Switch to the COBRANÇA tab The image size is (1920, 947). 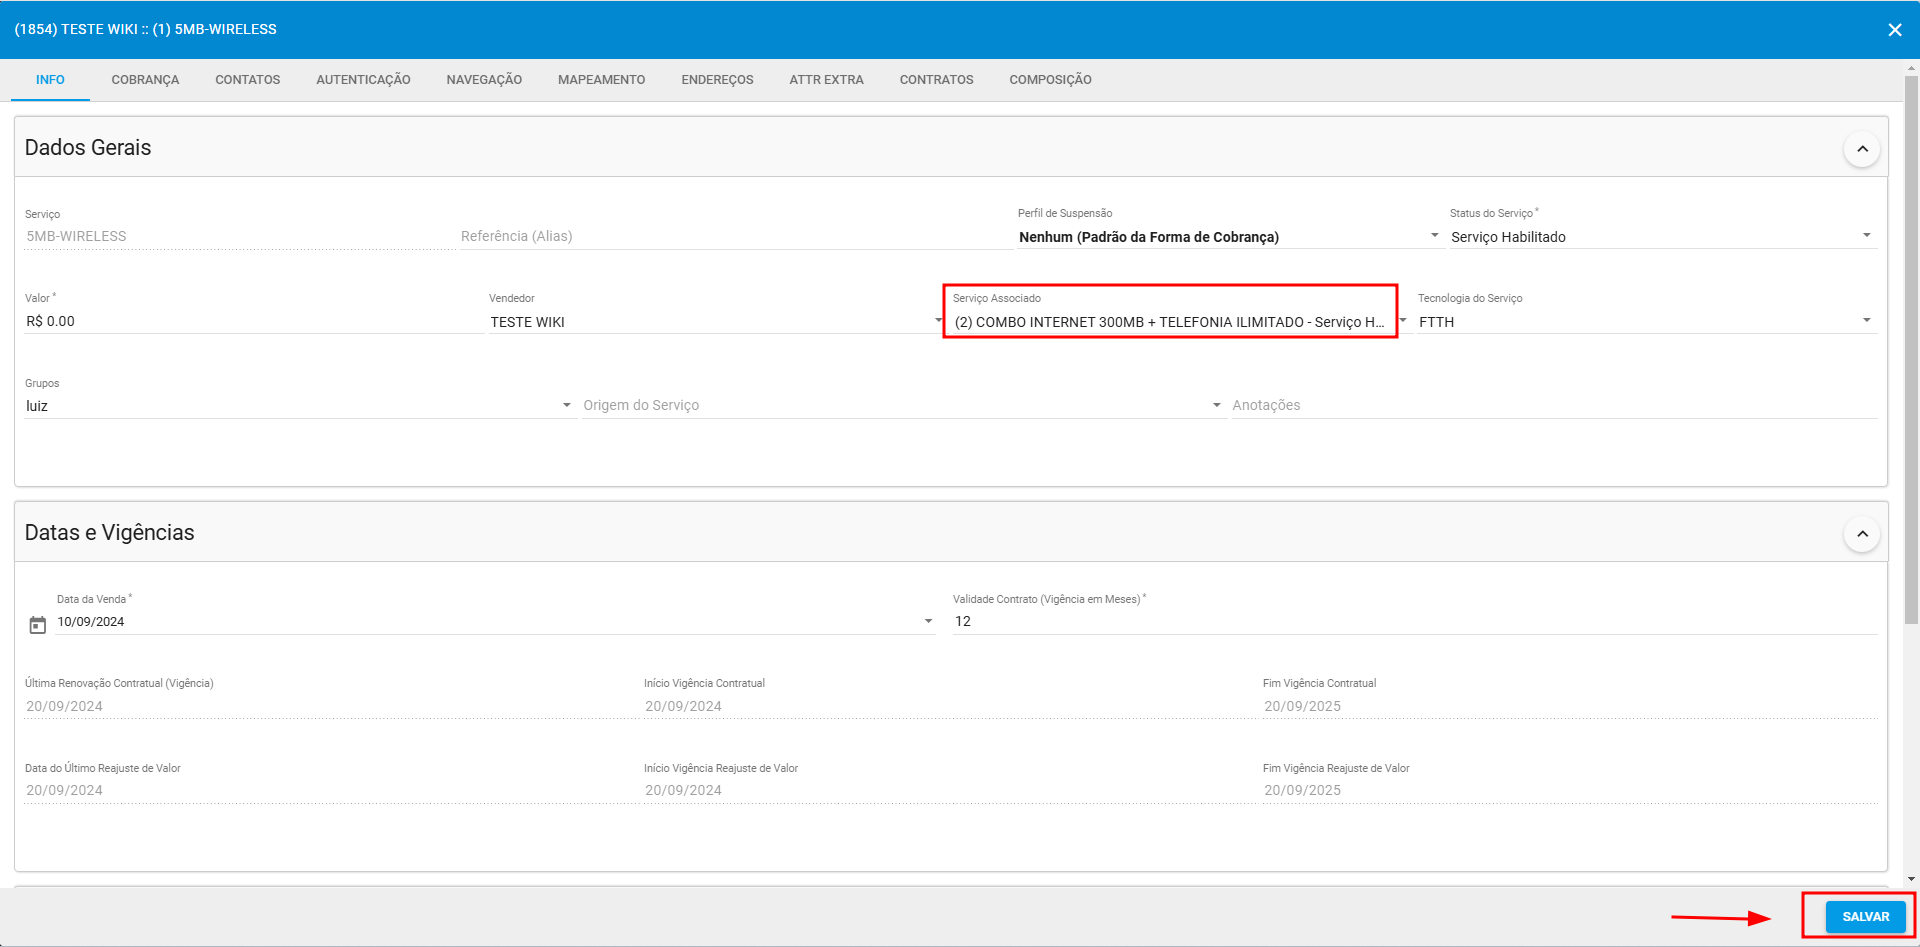click(x=145, y=80)
